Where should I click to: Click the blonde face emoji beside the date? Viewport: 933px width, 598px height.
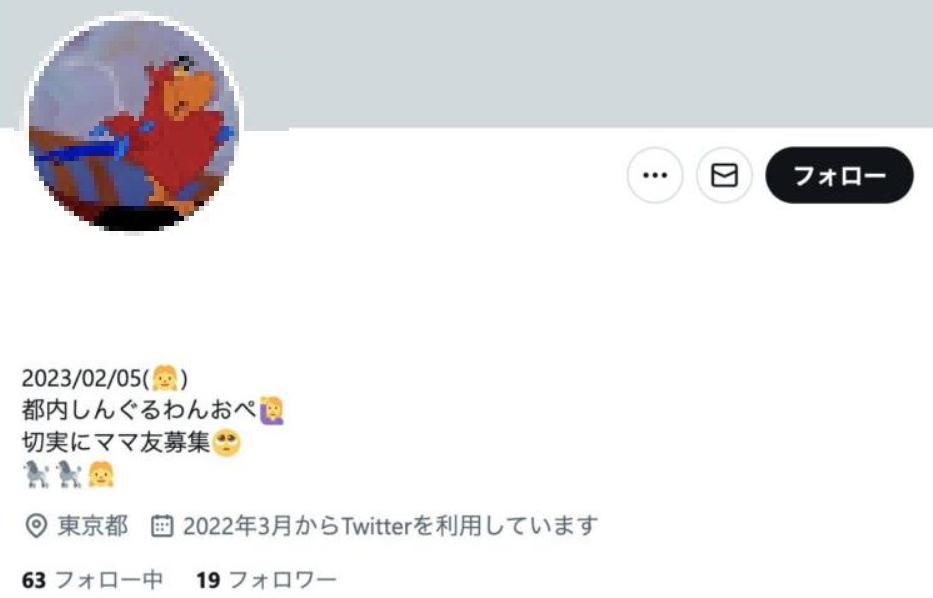(165, 378)
